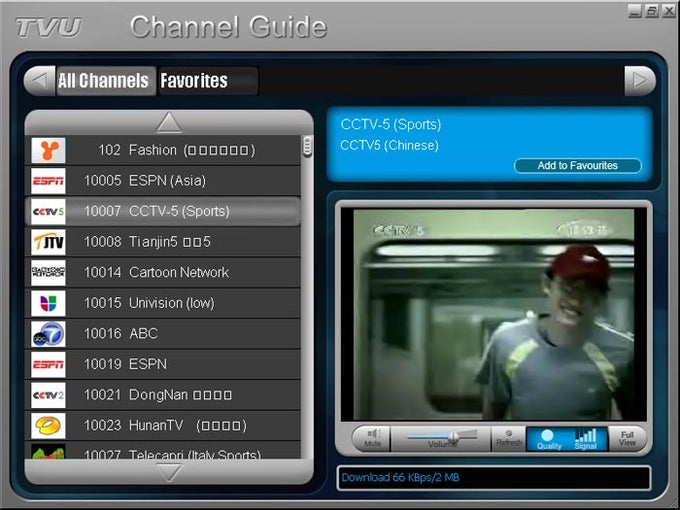
Task: Move channel list down with bottom arrow
Action: (169, 472)
